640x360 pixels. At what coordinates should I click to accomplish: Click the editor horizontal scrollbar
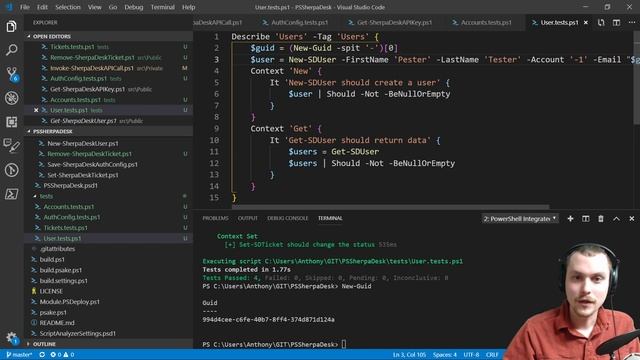pos(390,207)
